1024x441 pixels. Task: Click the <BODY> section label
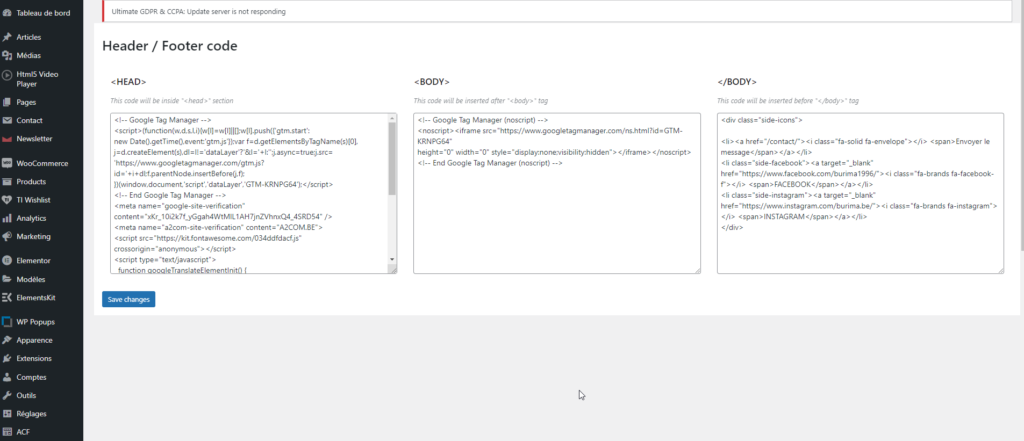click(432, 82)
